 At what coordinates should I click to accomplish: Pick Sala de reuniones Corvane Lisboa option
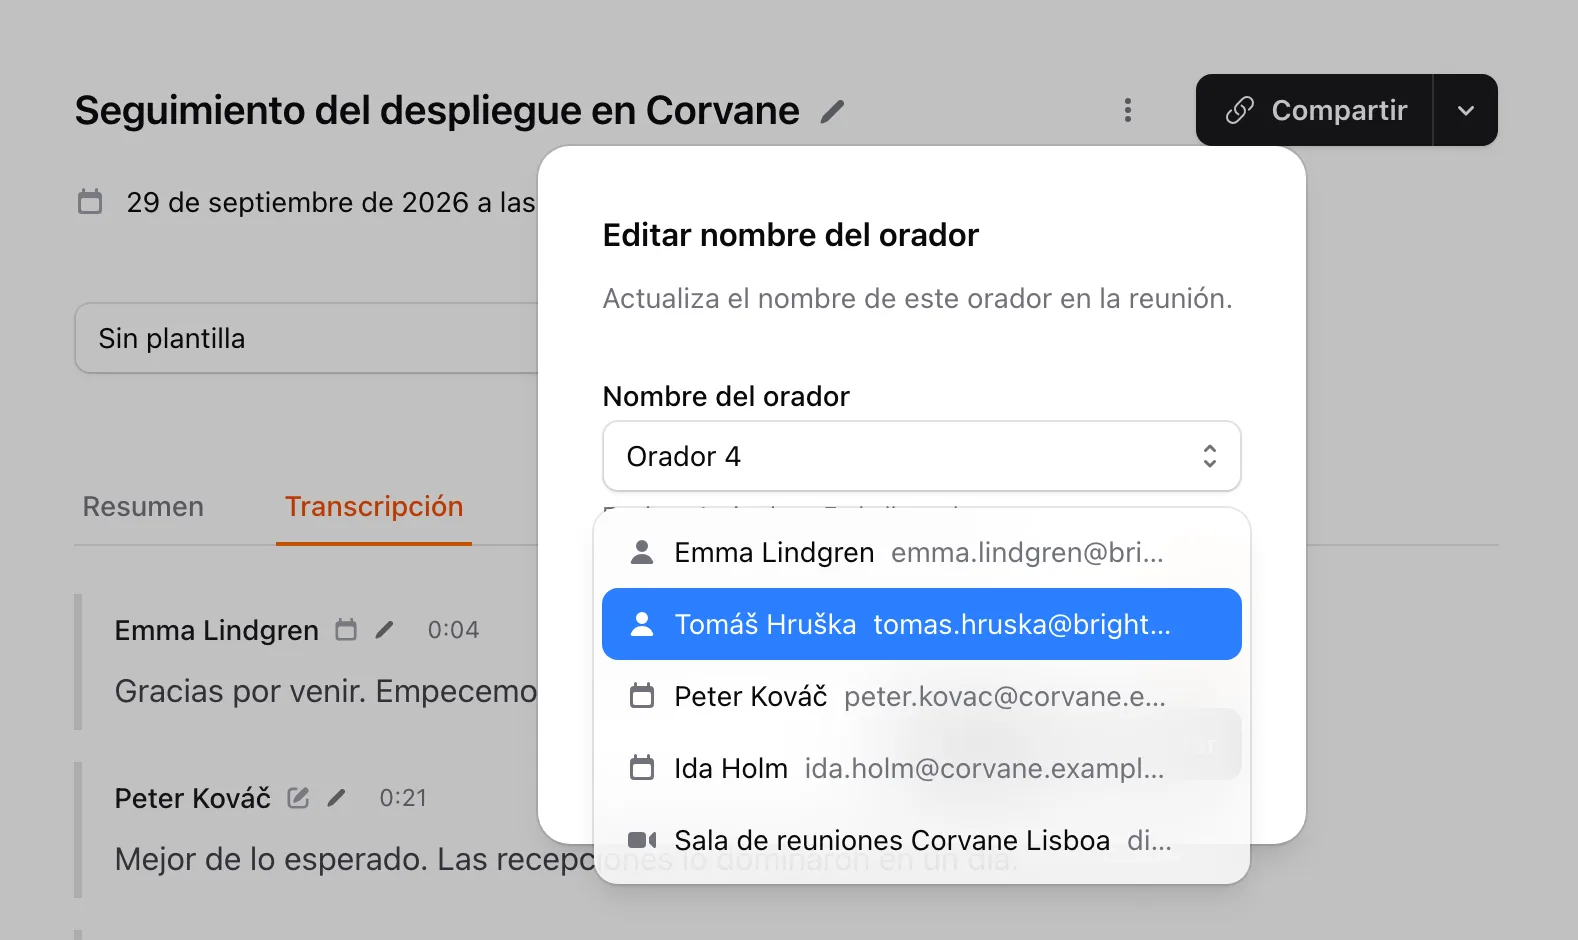click(x=922, y=840)
